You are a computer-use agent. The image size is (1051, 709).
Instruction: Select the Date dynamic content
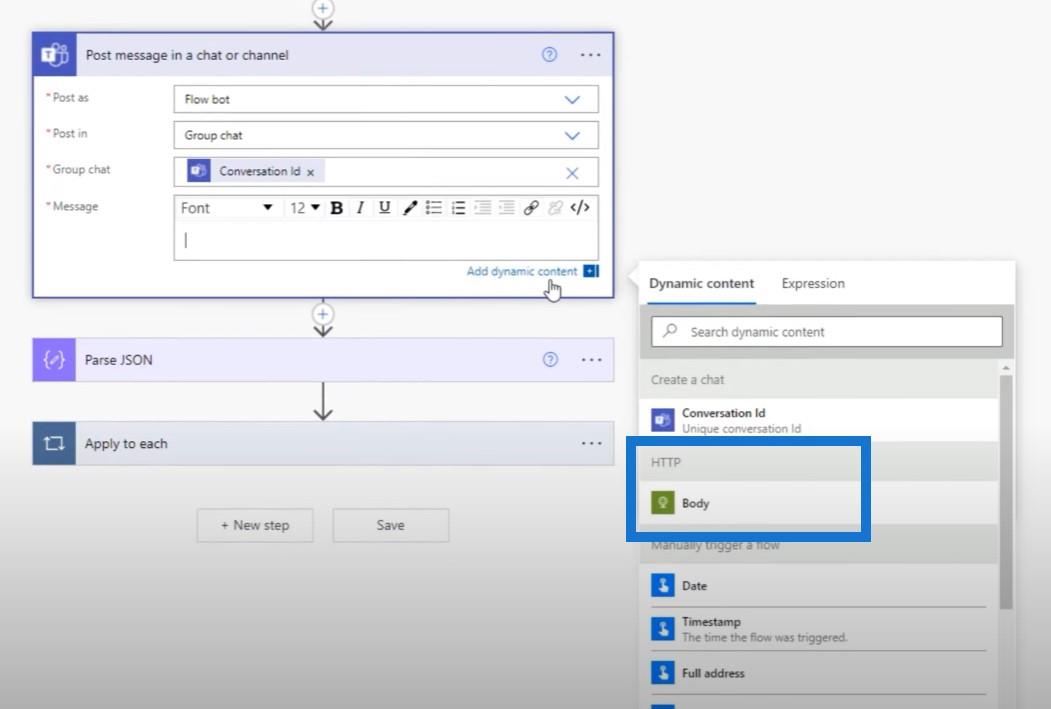click(x=818, y=586)
